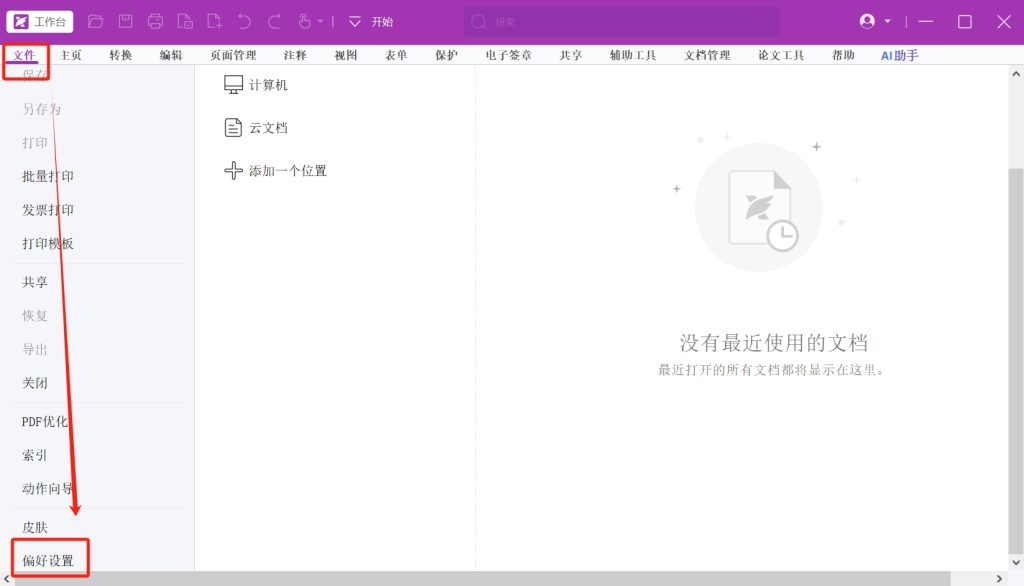Click the search box in title bar
Viewport: 1024px width, 586px height.
[620, 21]
